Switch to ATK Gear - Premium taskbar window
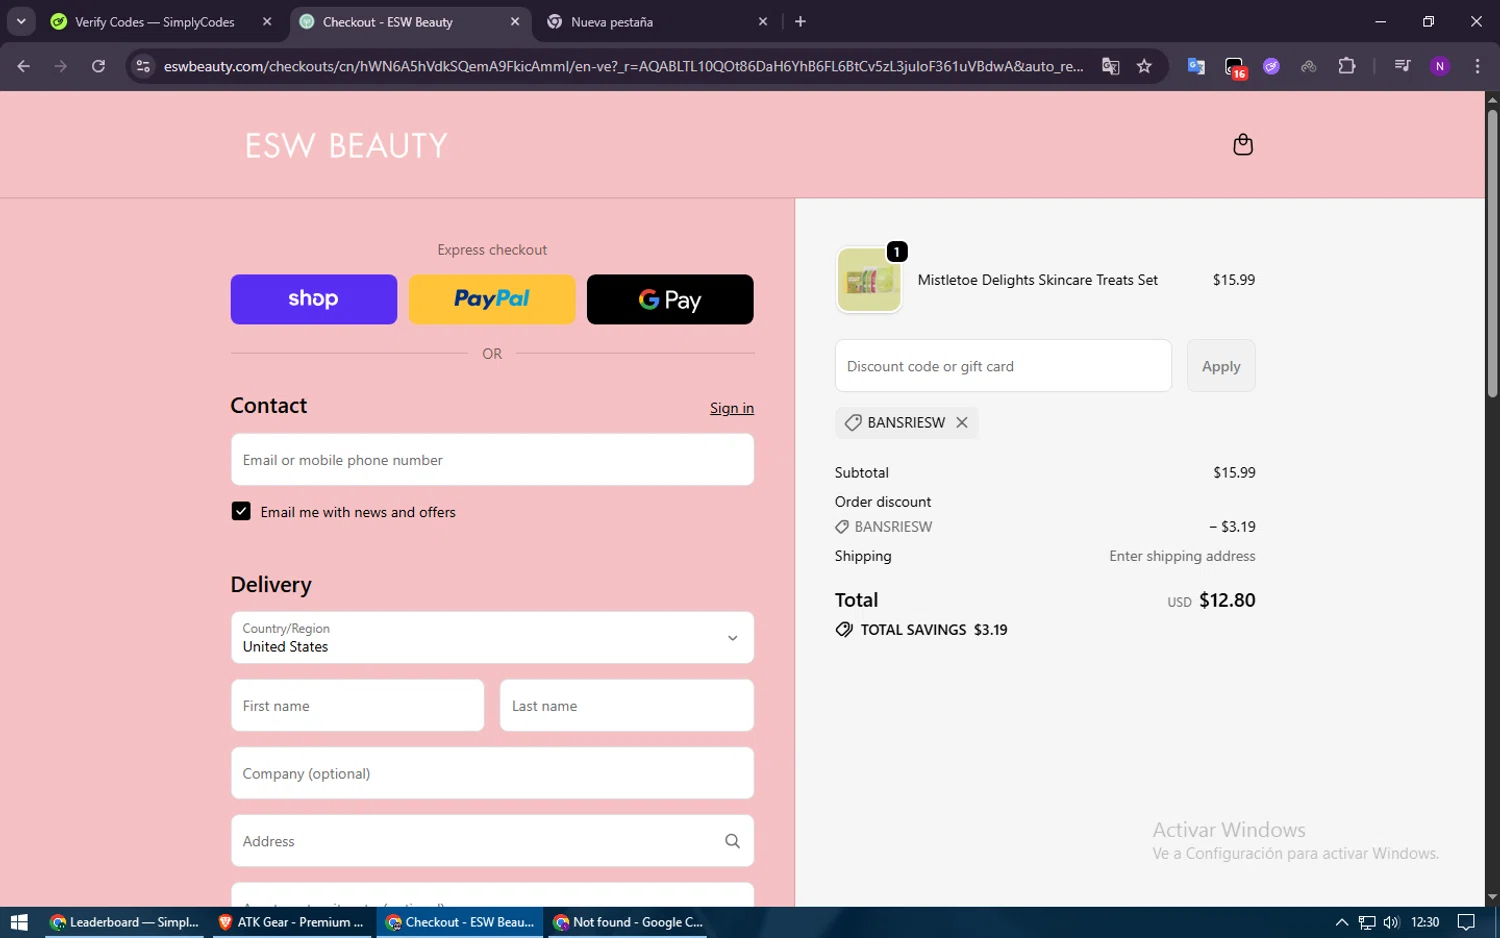 [x=291, y=922]
